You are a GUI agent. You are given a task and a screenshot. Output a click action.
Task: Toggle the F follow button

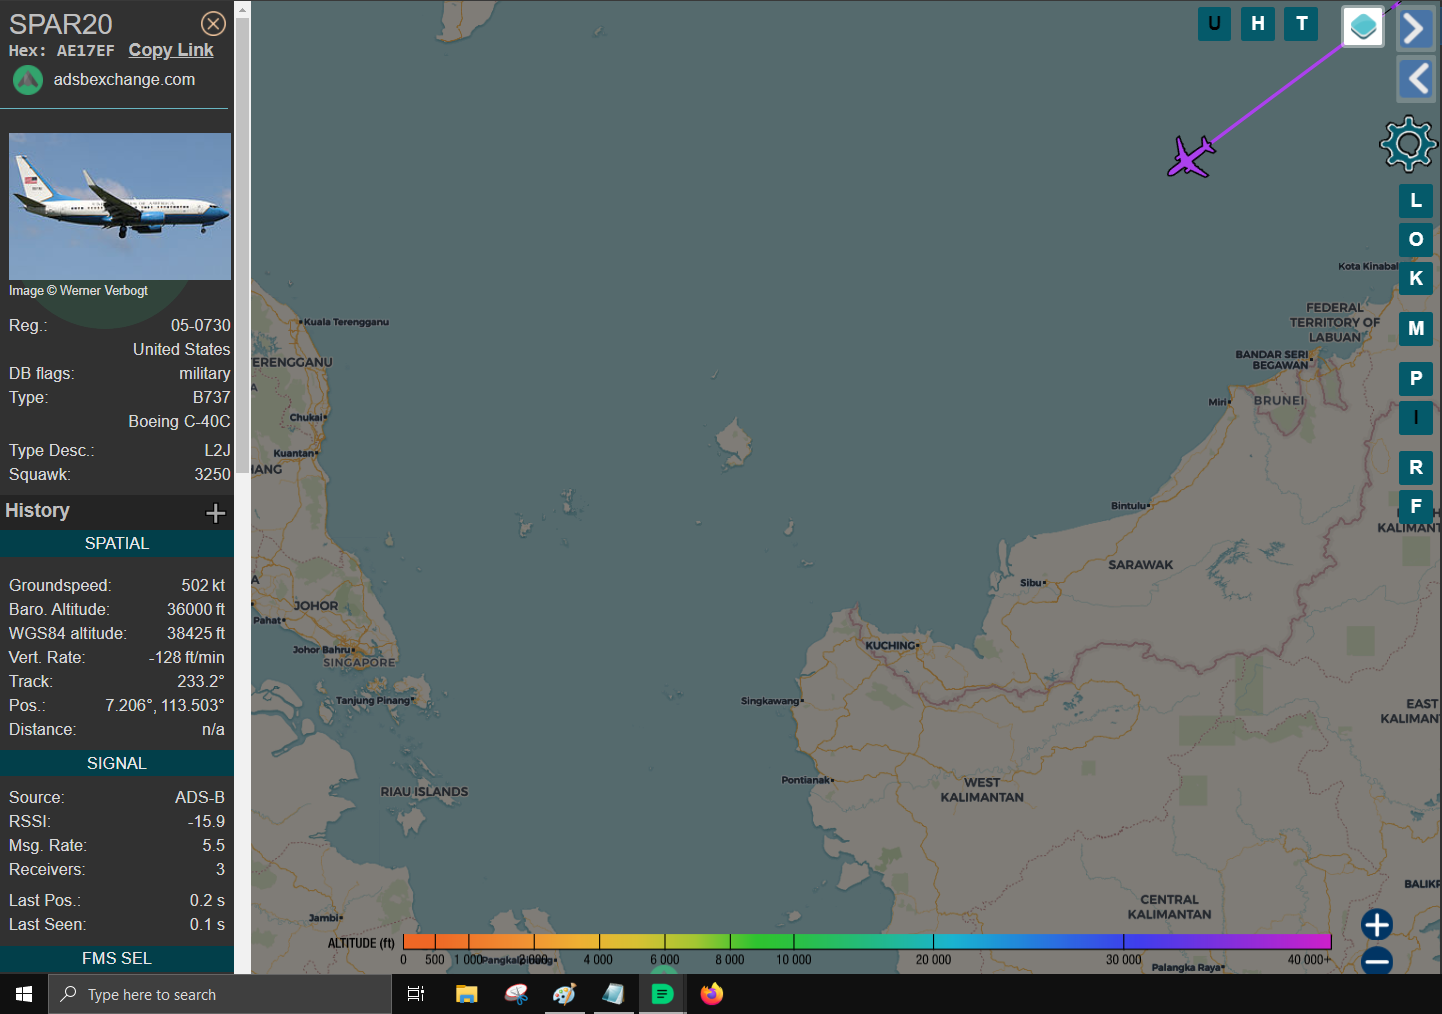[x=1416, y=506]
